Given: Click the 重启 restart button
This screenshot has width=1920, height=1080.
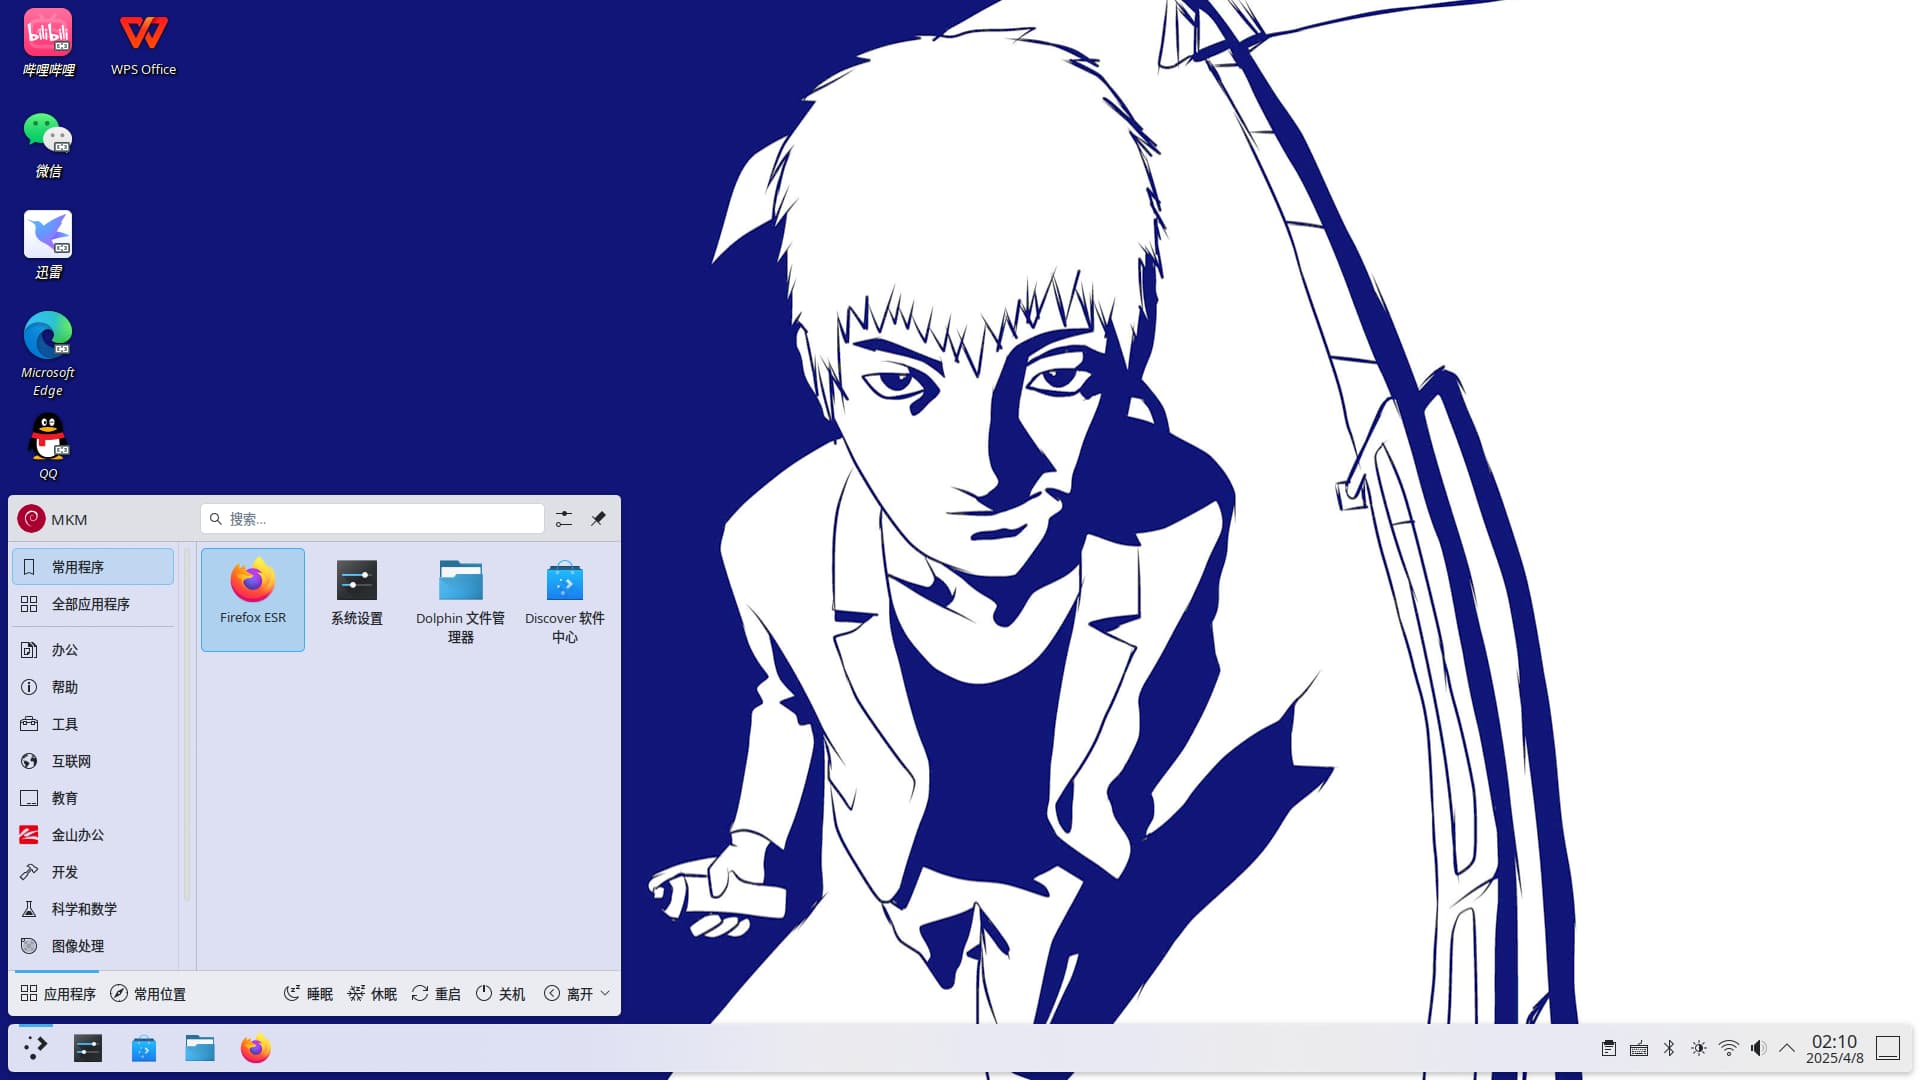Looking at the screenshot, I should (x=436, y=993).
